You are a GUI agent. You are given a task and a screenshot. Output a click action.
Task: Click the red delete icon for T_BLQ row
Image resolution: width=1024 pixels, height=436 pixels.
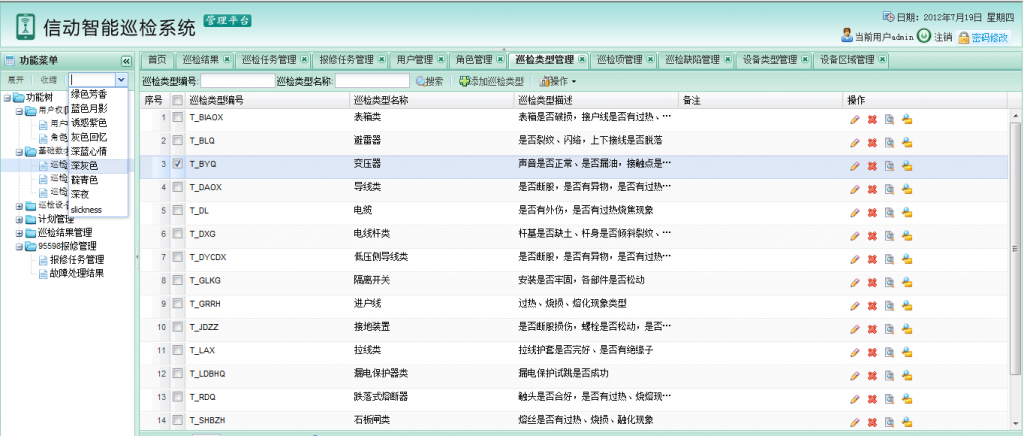(872, 143)
